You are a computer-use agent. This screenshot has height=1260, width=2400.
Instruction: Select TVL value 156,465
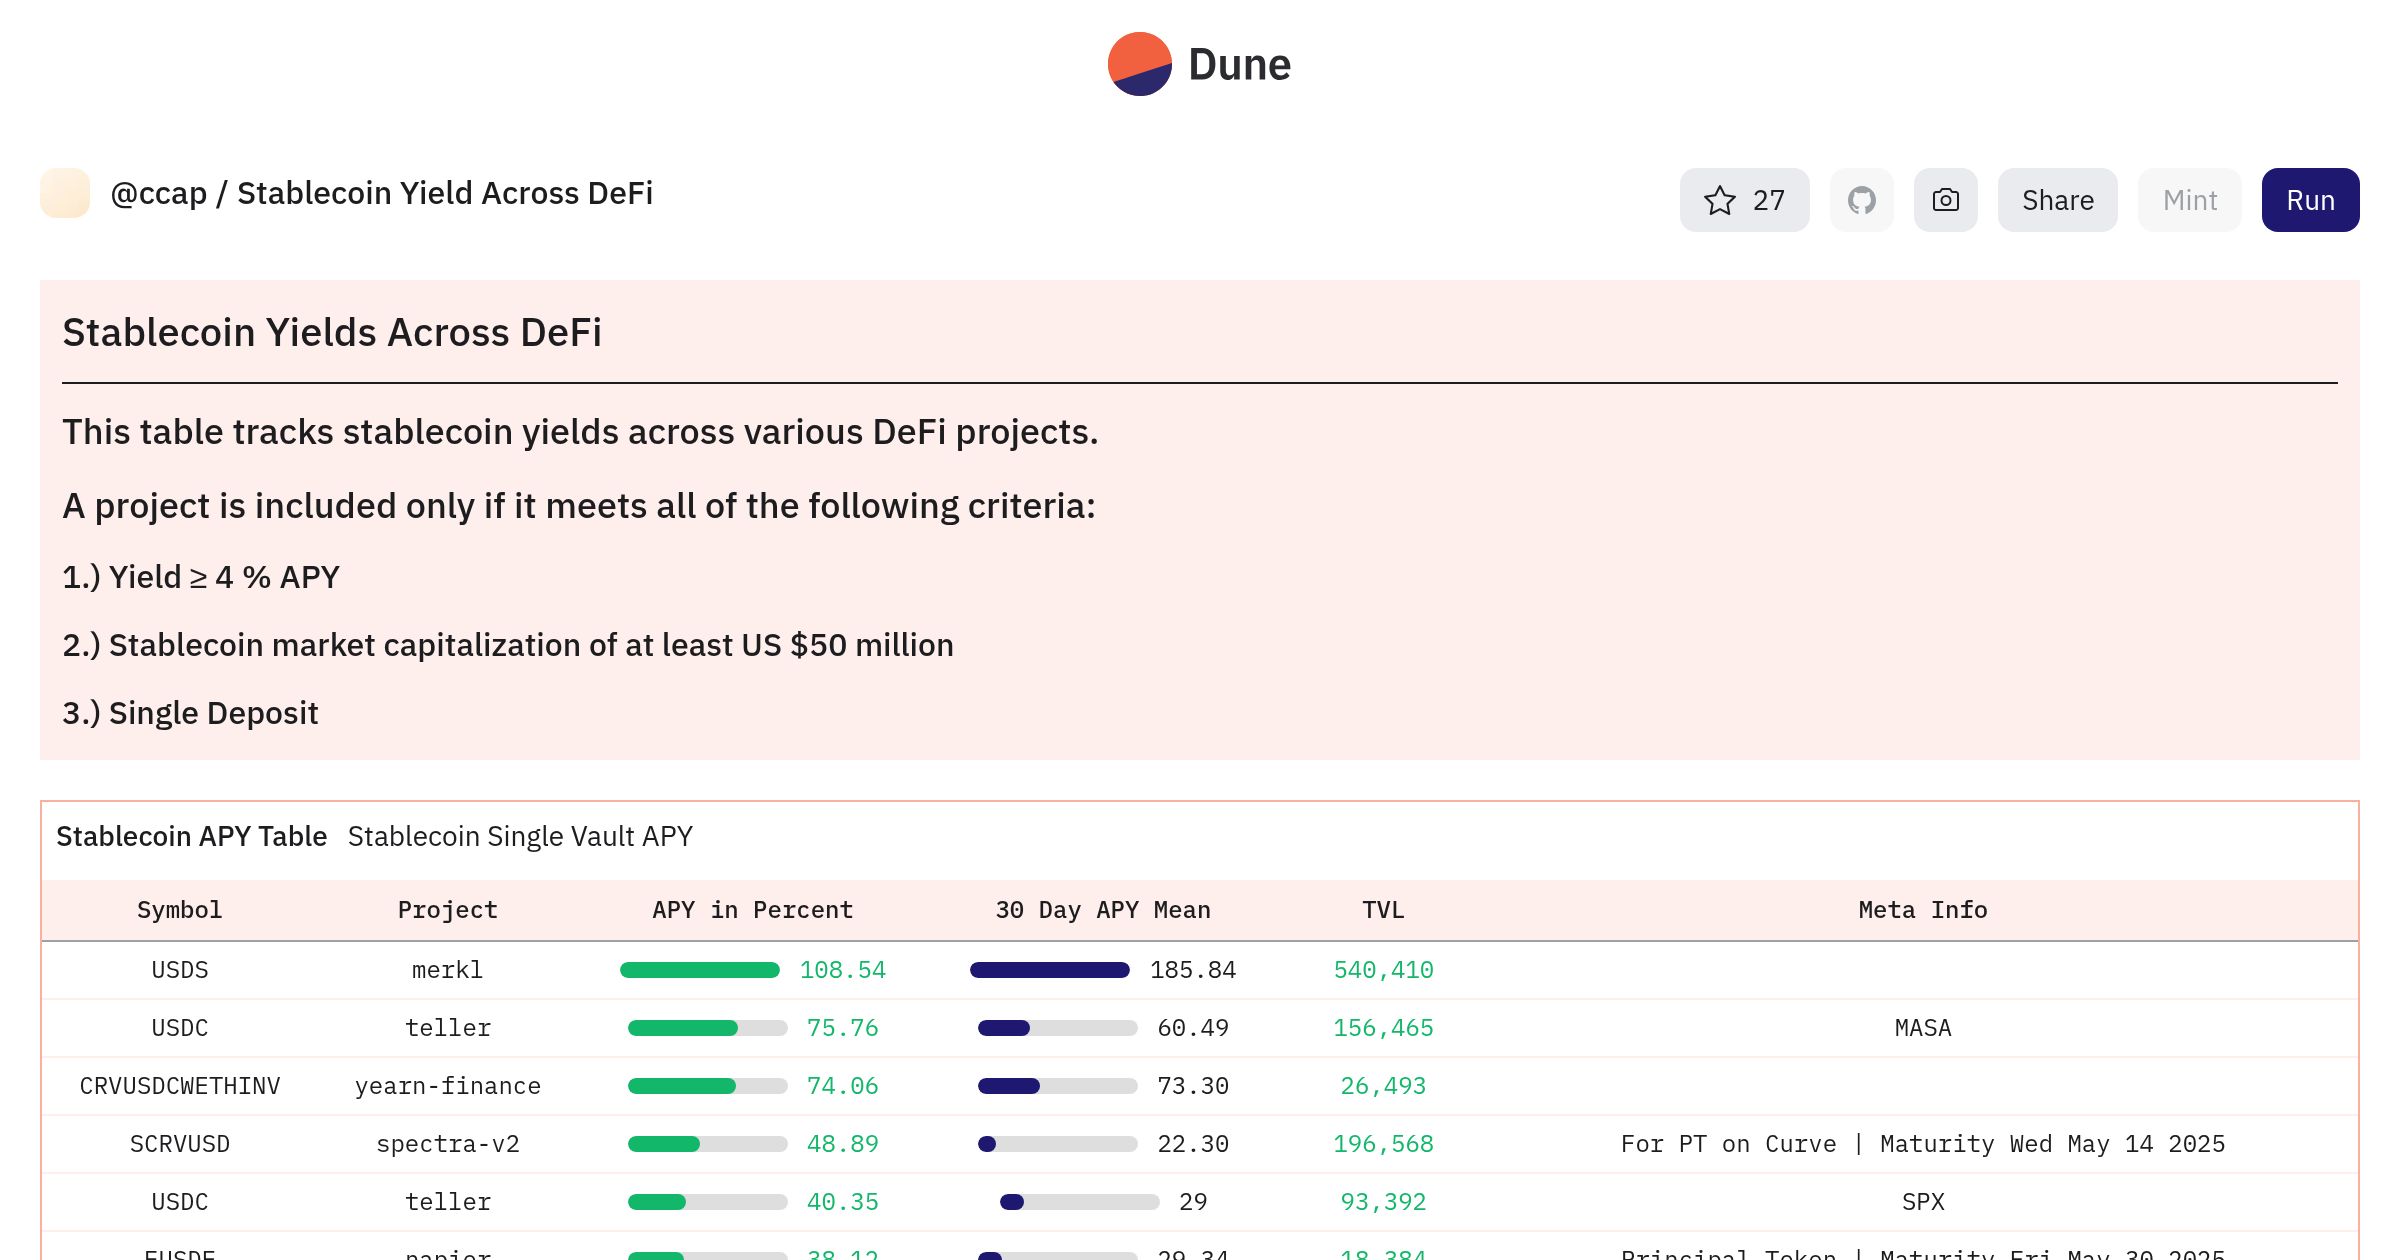point(1383,1028)
